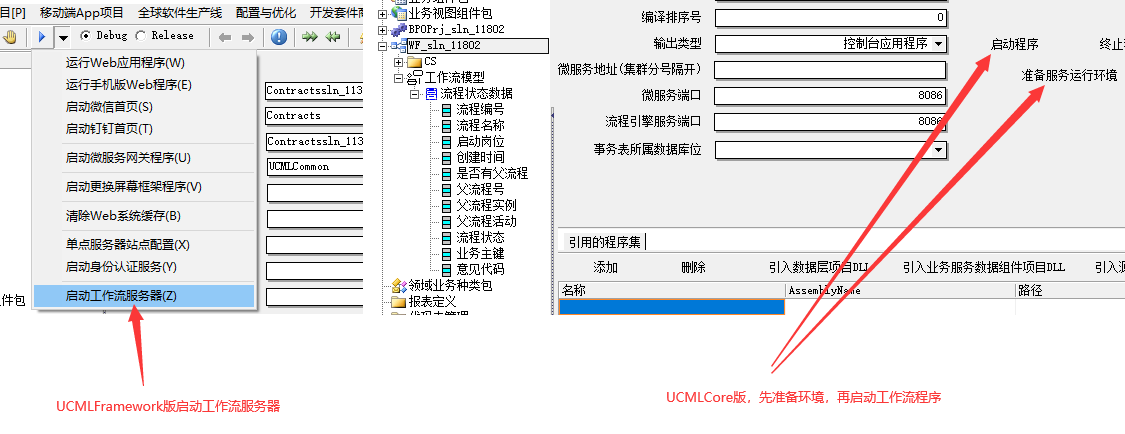Screen dimensions: 1125x434
Task: Open the 配置与优化 menu
Action: 265,12
